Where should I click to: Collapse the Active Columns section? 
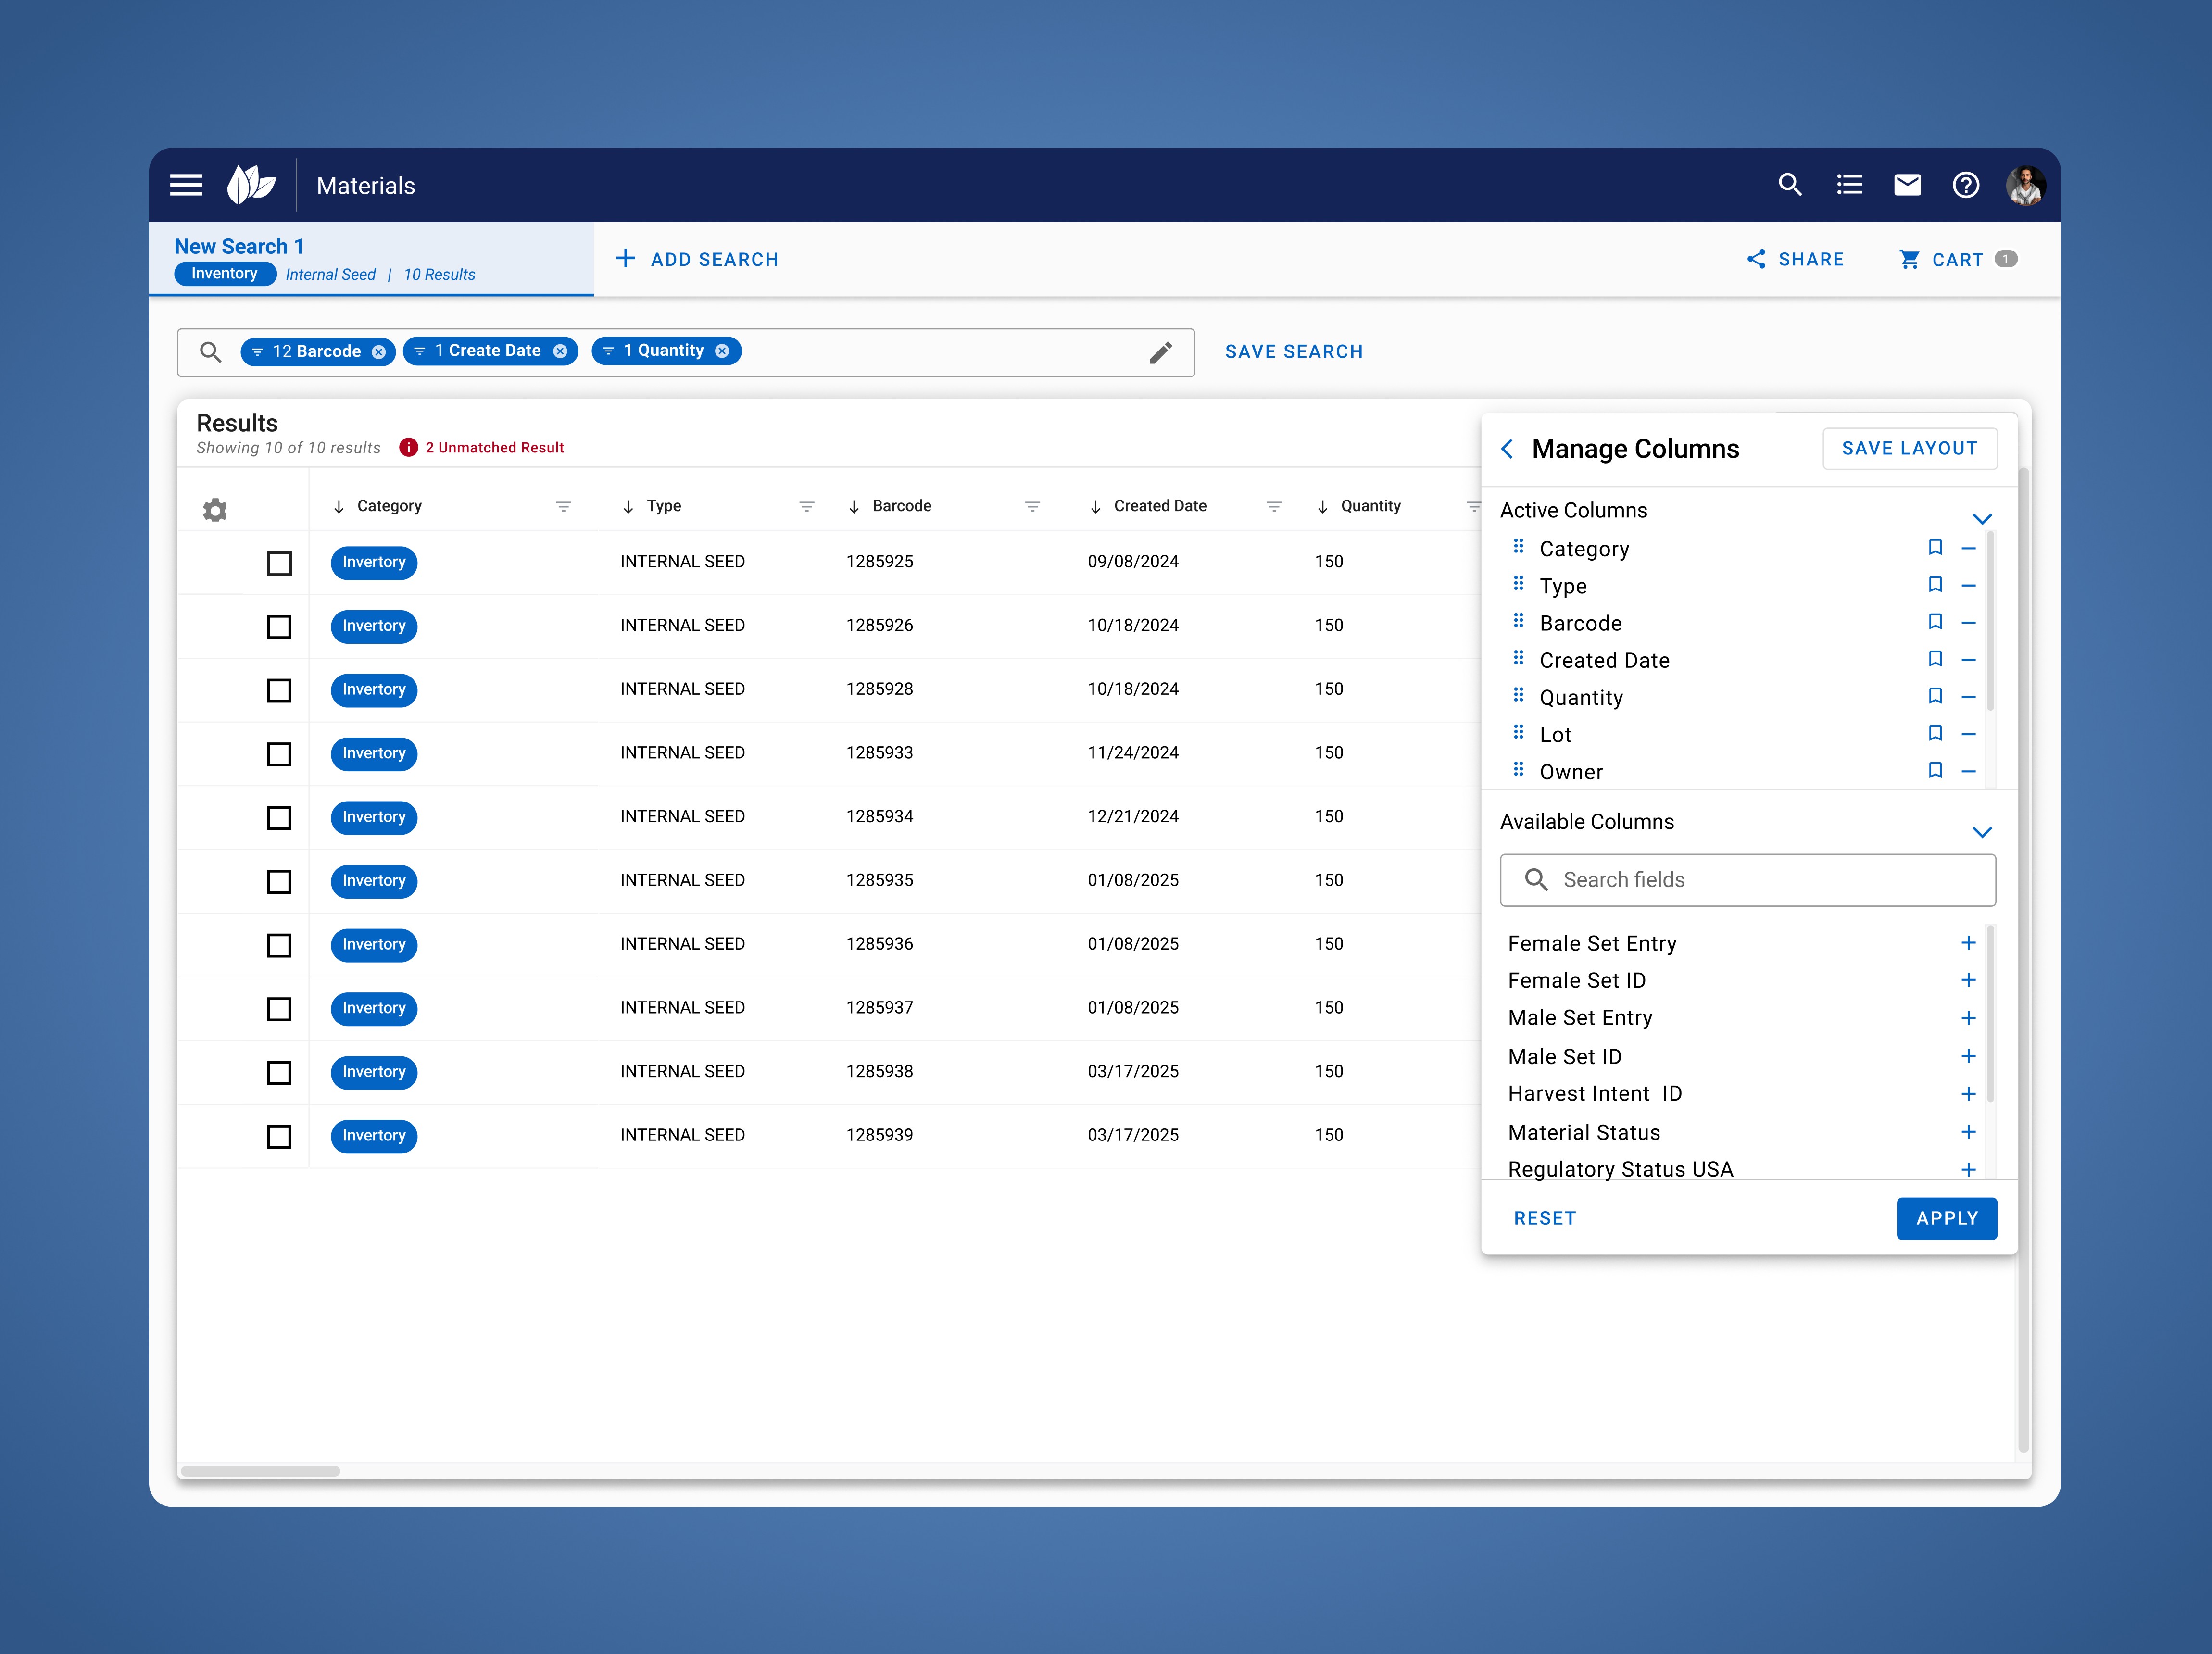pyautogui.click(x=1982, y=518)
